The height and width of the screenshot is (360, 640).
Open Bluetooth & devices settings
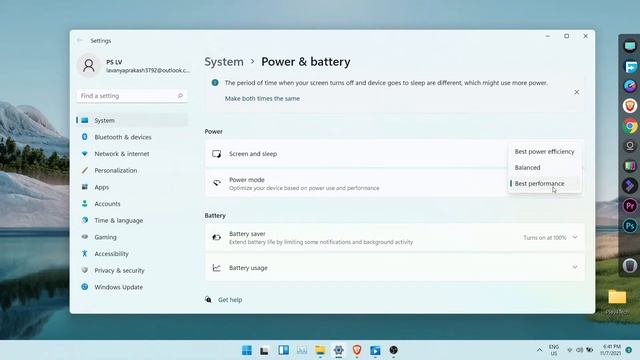132,137
